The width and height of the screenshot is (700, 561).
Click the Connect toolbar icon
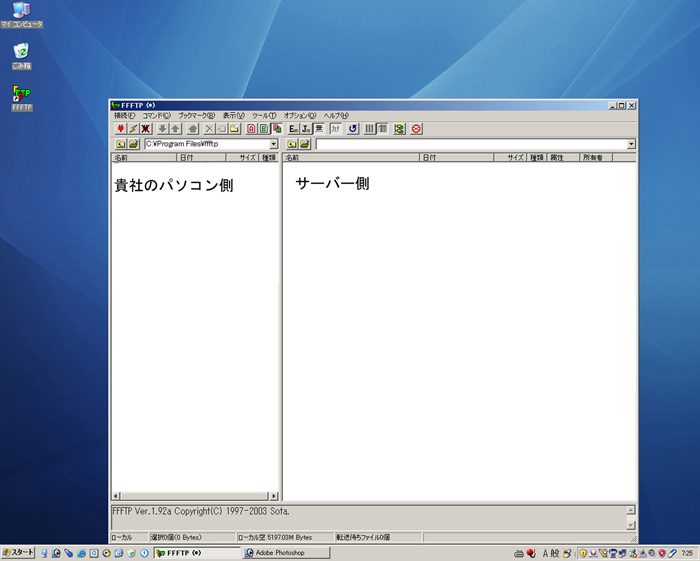(x=121, y=129)
